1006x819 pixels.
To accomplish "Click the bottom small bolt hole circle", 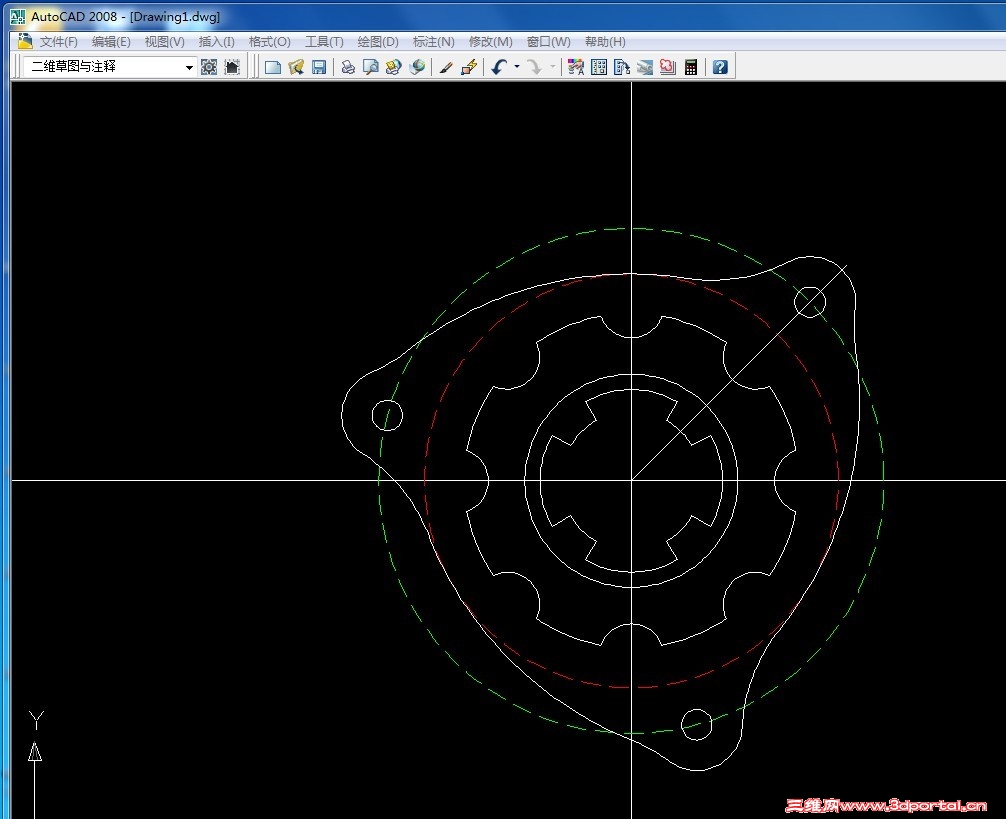I will pos(696,725).
